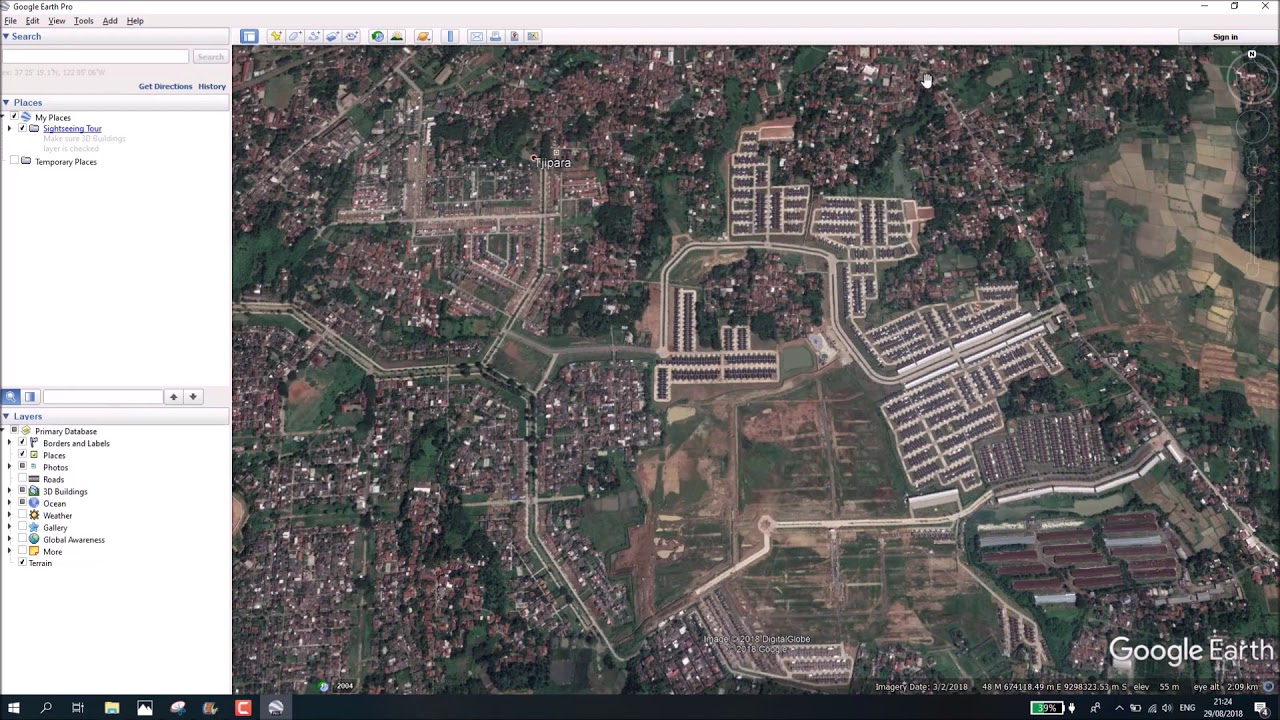
Task: Collapse the Layers panel
Action: [6, 416]
